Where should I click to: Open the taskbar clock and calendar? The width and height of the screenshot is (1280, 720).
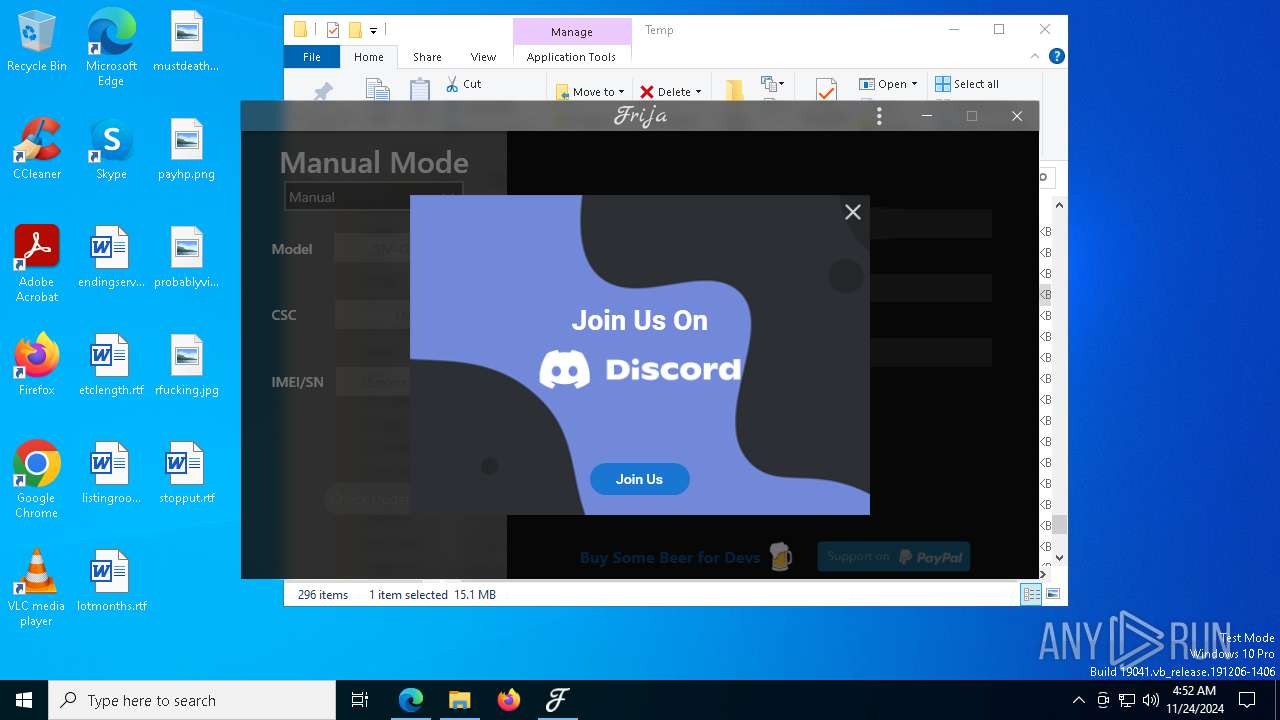1194,700
